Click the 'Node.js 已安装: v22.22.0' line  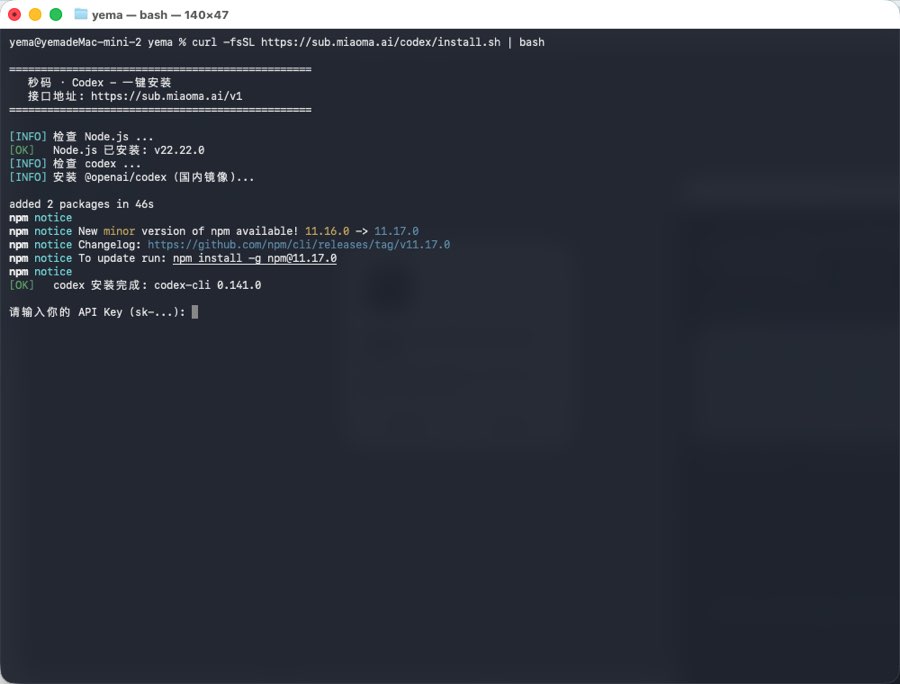point(107,150)
